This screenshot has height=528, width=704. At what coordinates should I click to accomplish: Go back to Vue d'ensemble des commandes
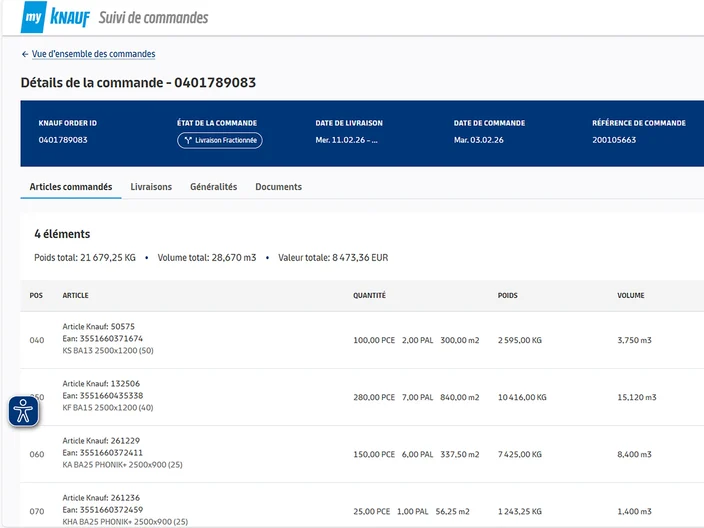pyautogui.click(x=93, y=54)
